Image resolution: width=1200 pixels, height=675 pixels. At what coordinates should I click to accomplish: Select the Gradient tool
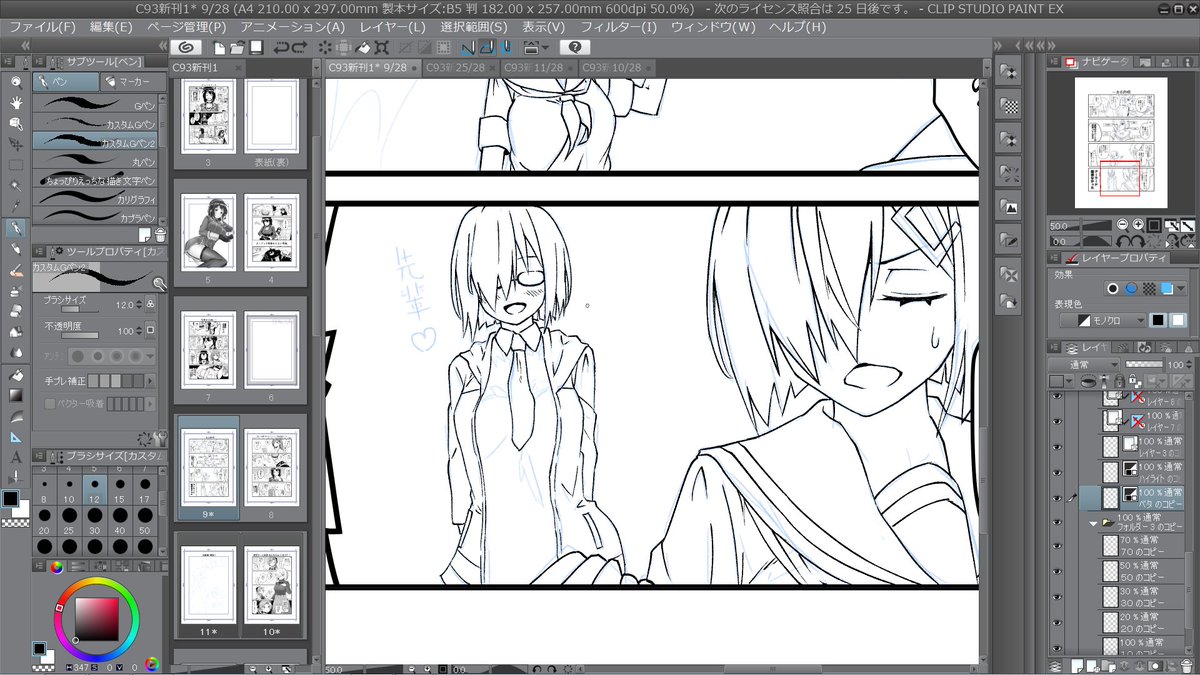point(16,395)
